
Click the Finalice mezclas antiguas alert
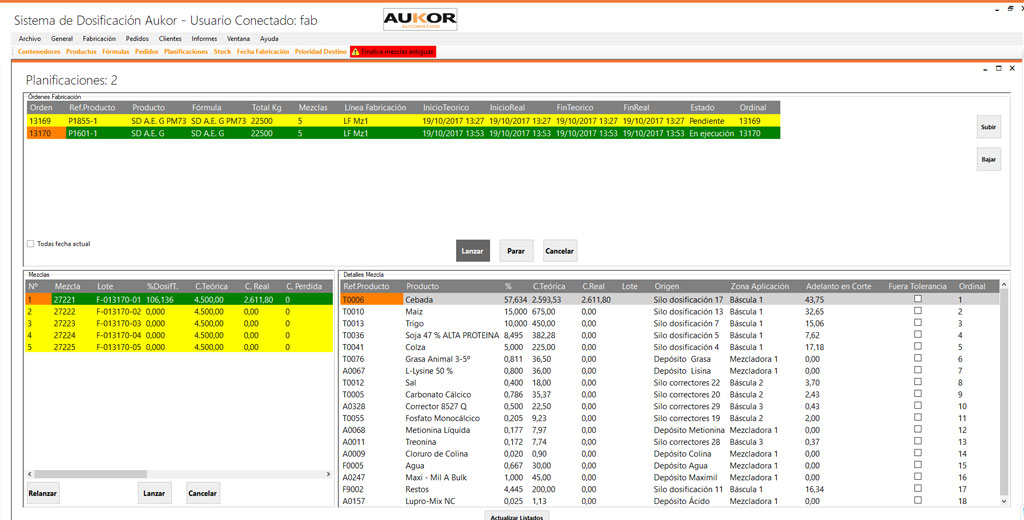coord(393,51)
